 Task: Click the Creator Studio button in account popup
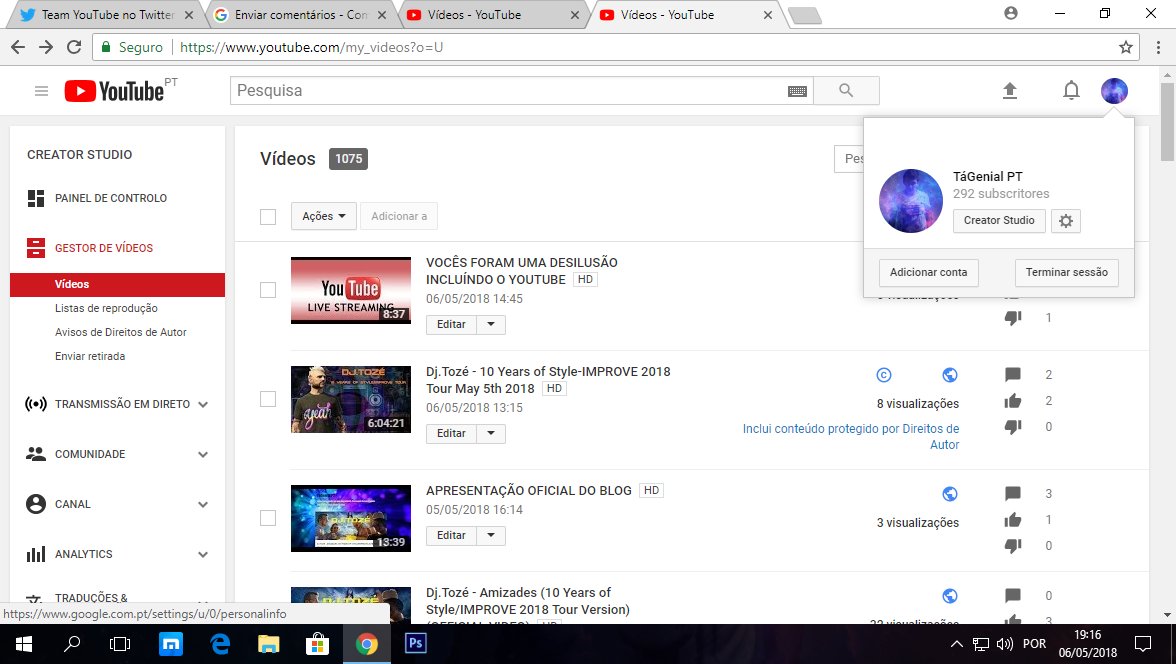tap(999, 221)
